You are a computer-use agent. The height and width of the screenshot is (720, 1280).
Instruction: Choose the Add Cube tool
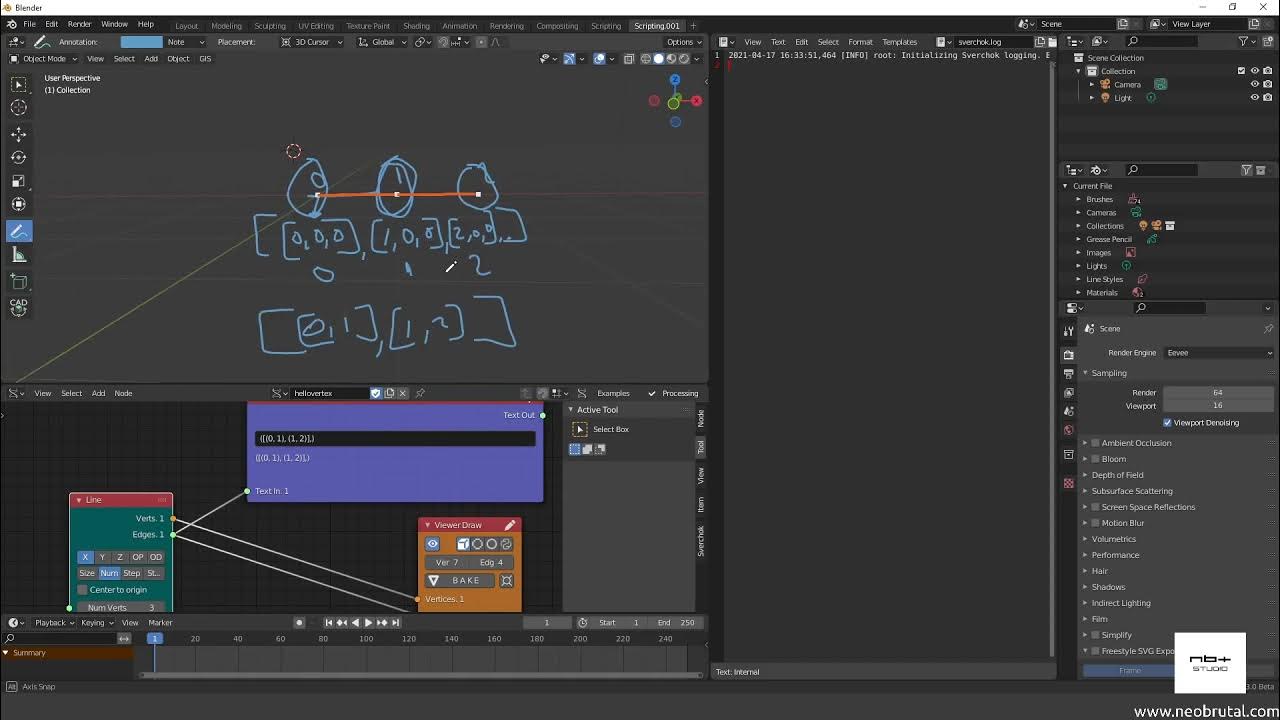coord(19,281)
